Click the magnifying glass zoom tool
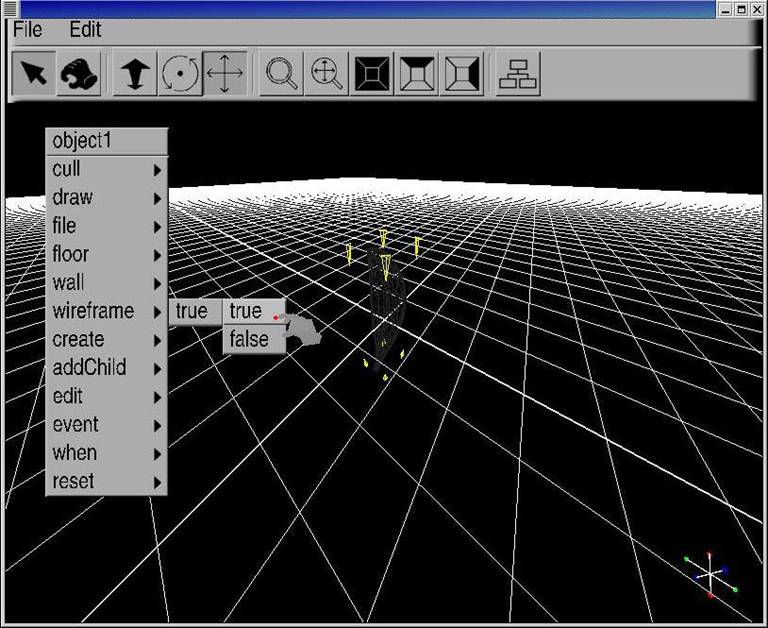The height and width of the screenshot is (628, 768). 282,73
